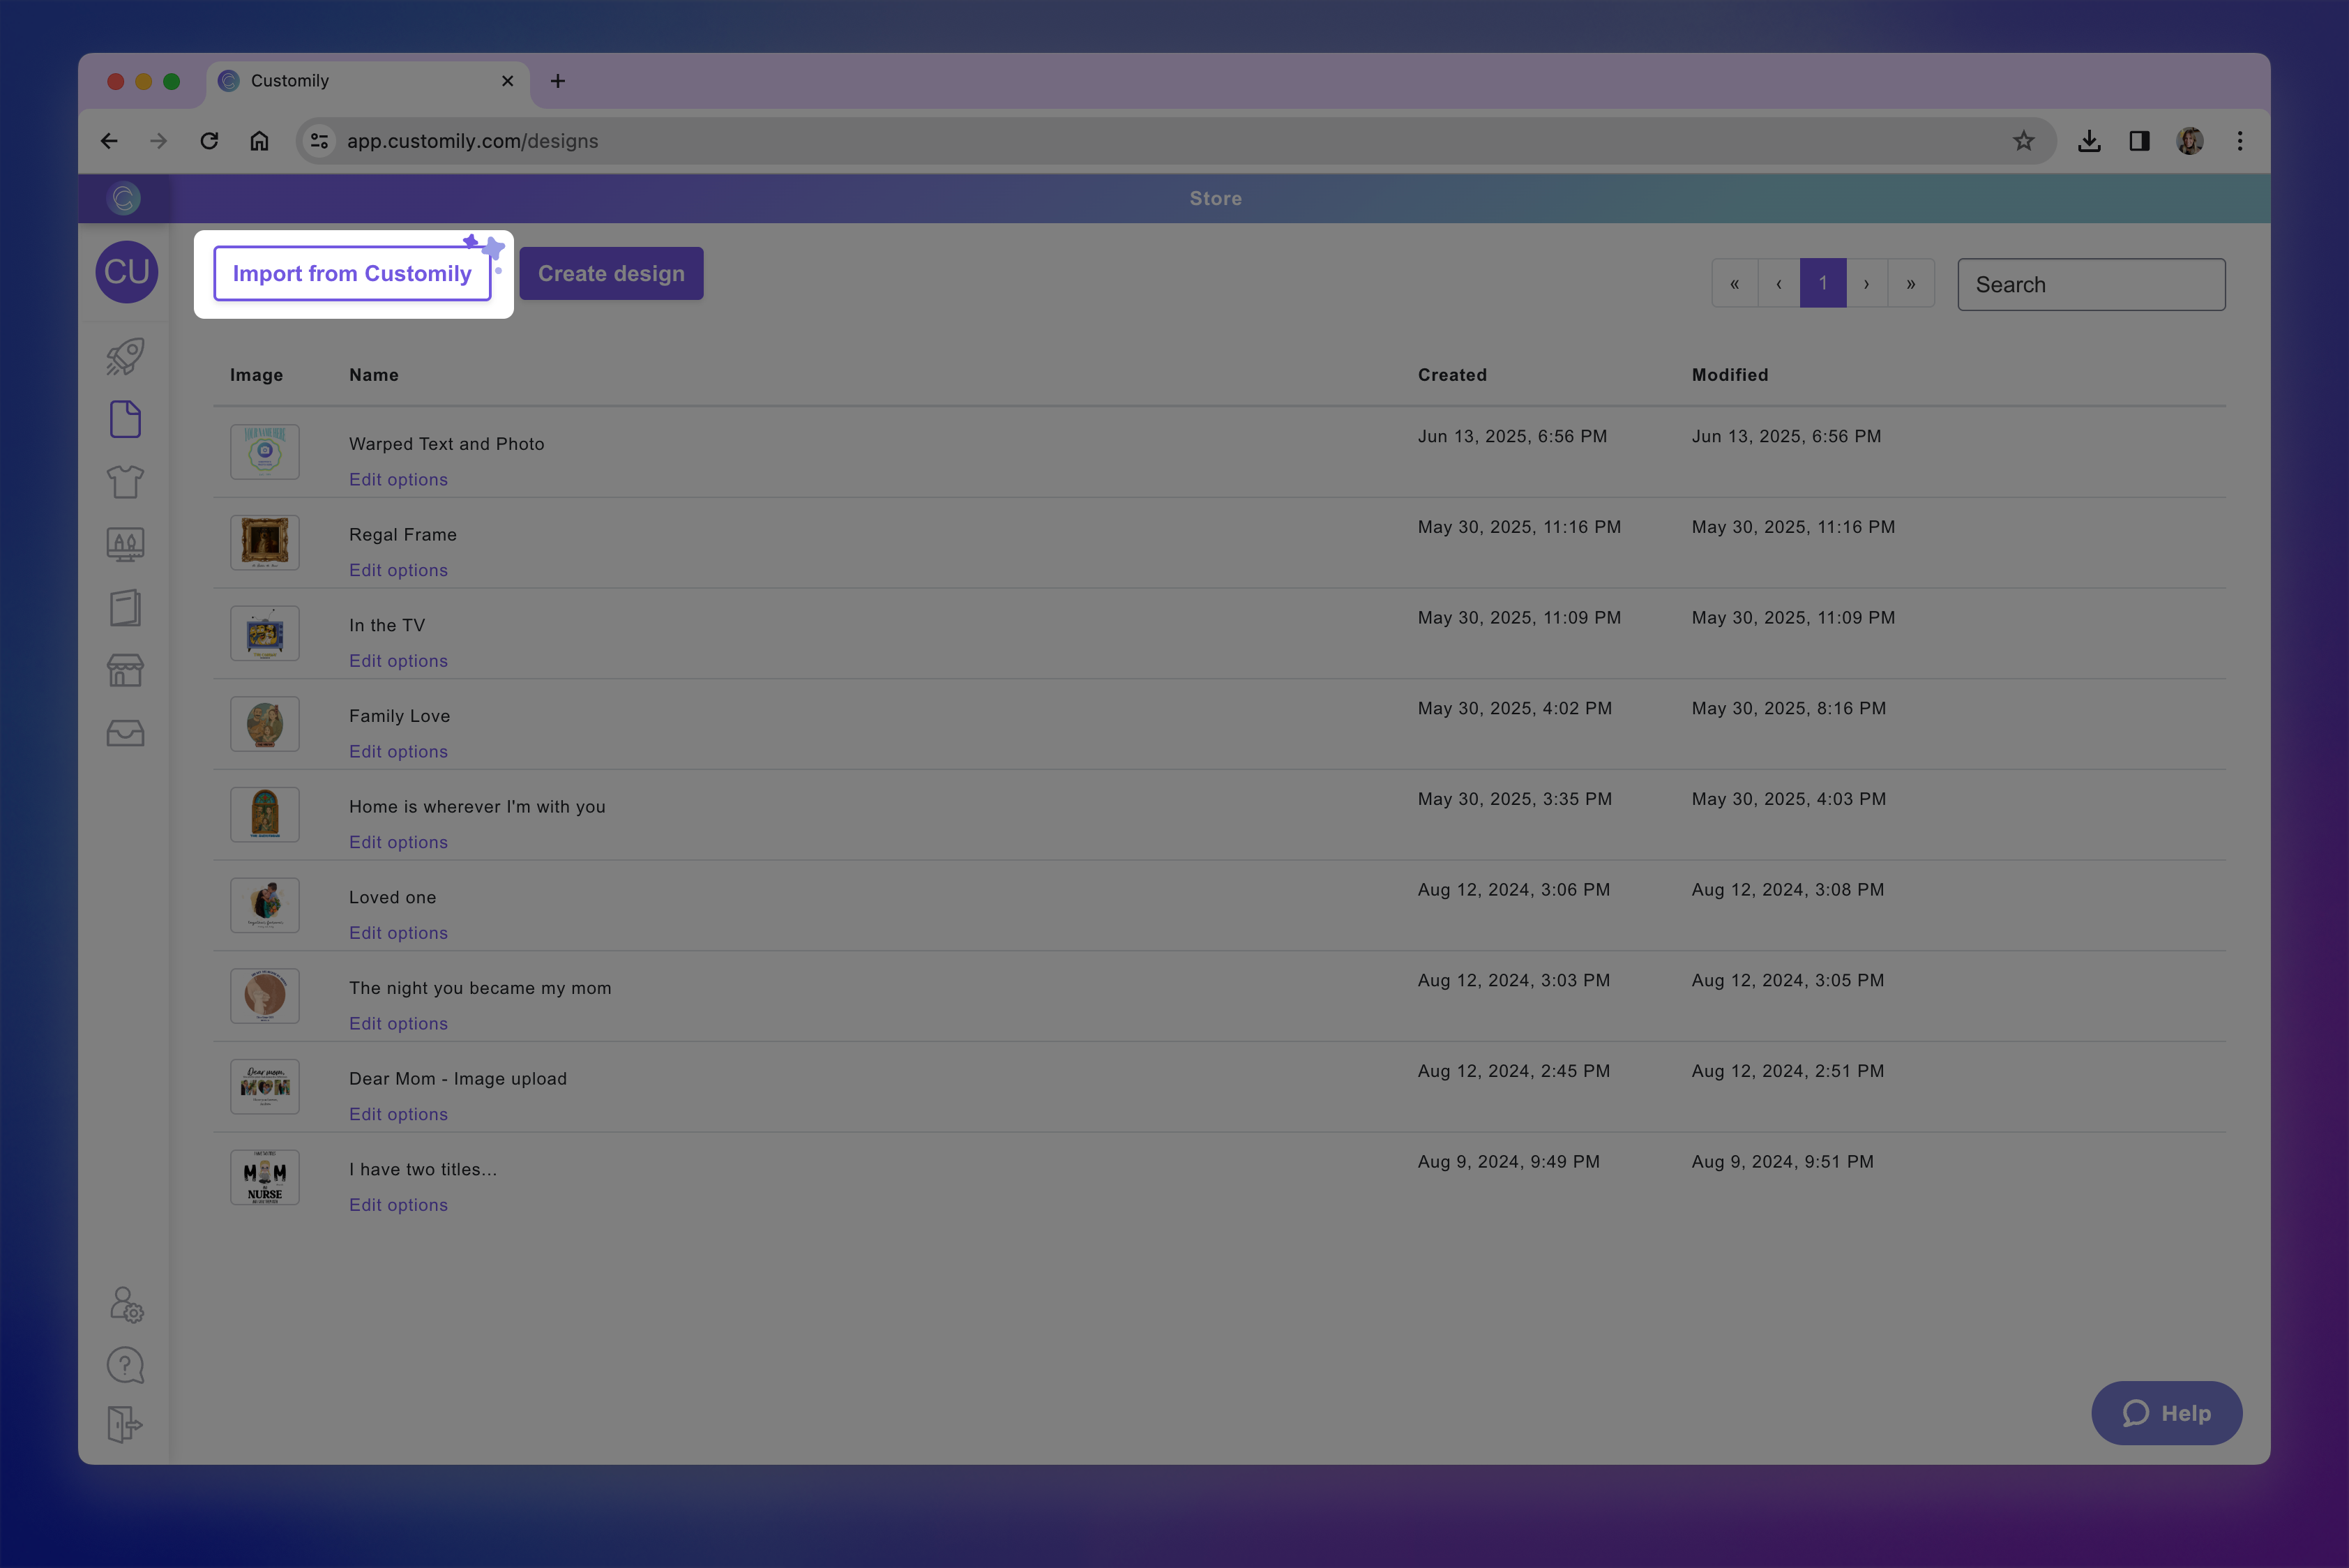Click the Create design button
This screenshot has width=2349, height=1568.
click(611, 274)
